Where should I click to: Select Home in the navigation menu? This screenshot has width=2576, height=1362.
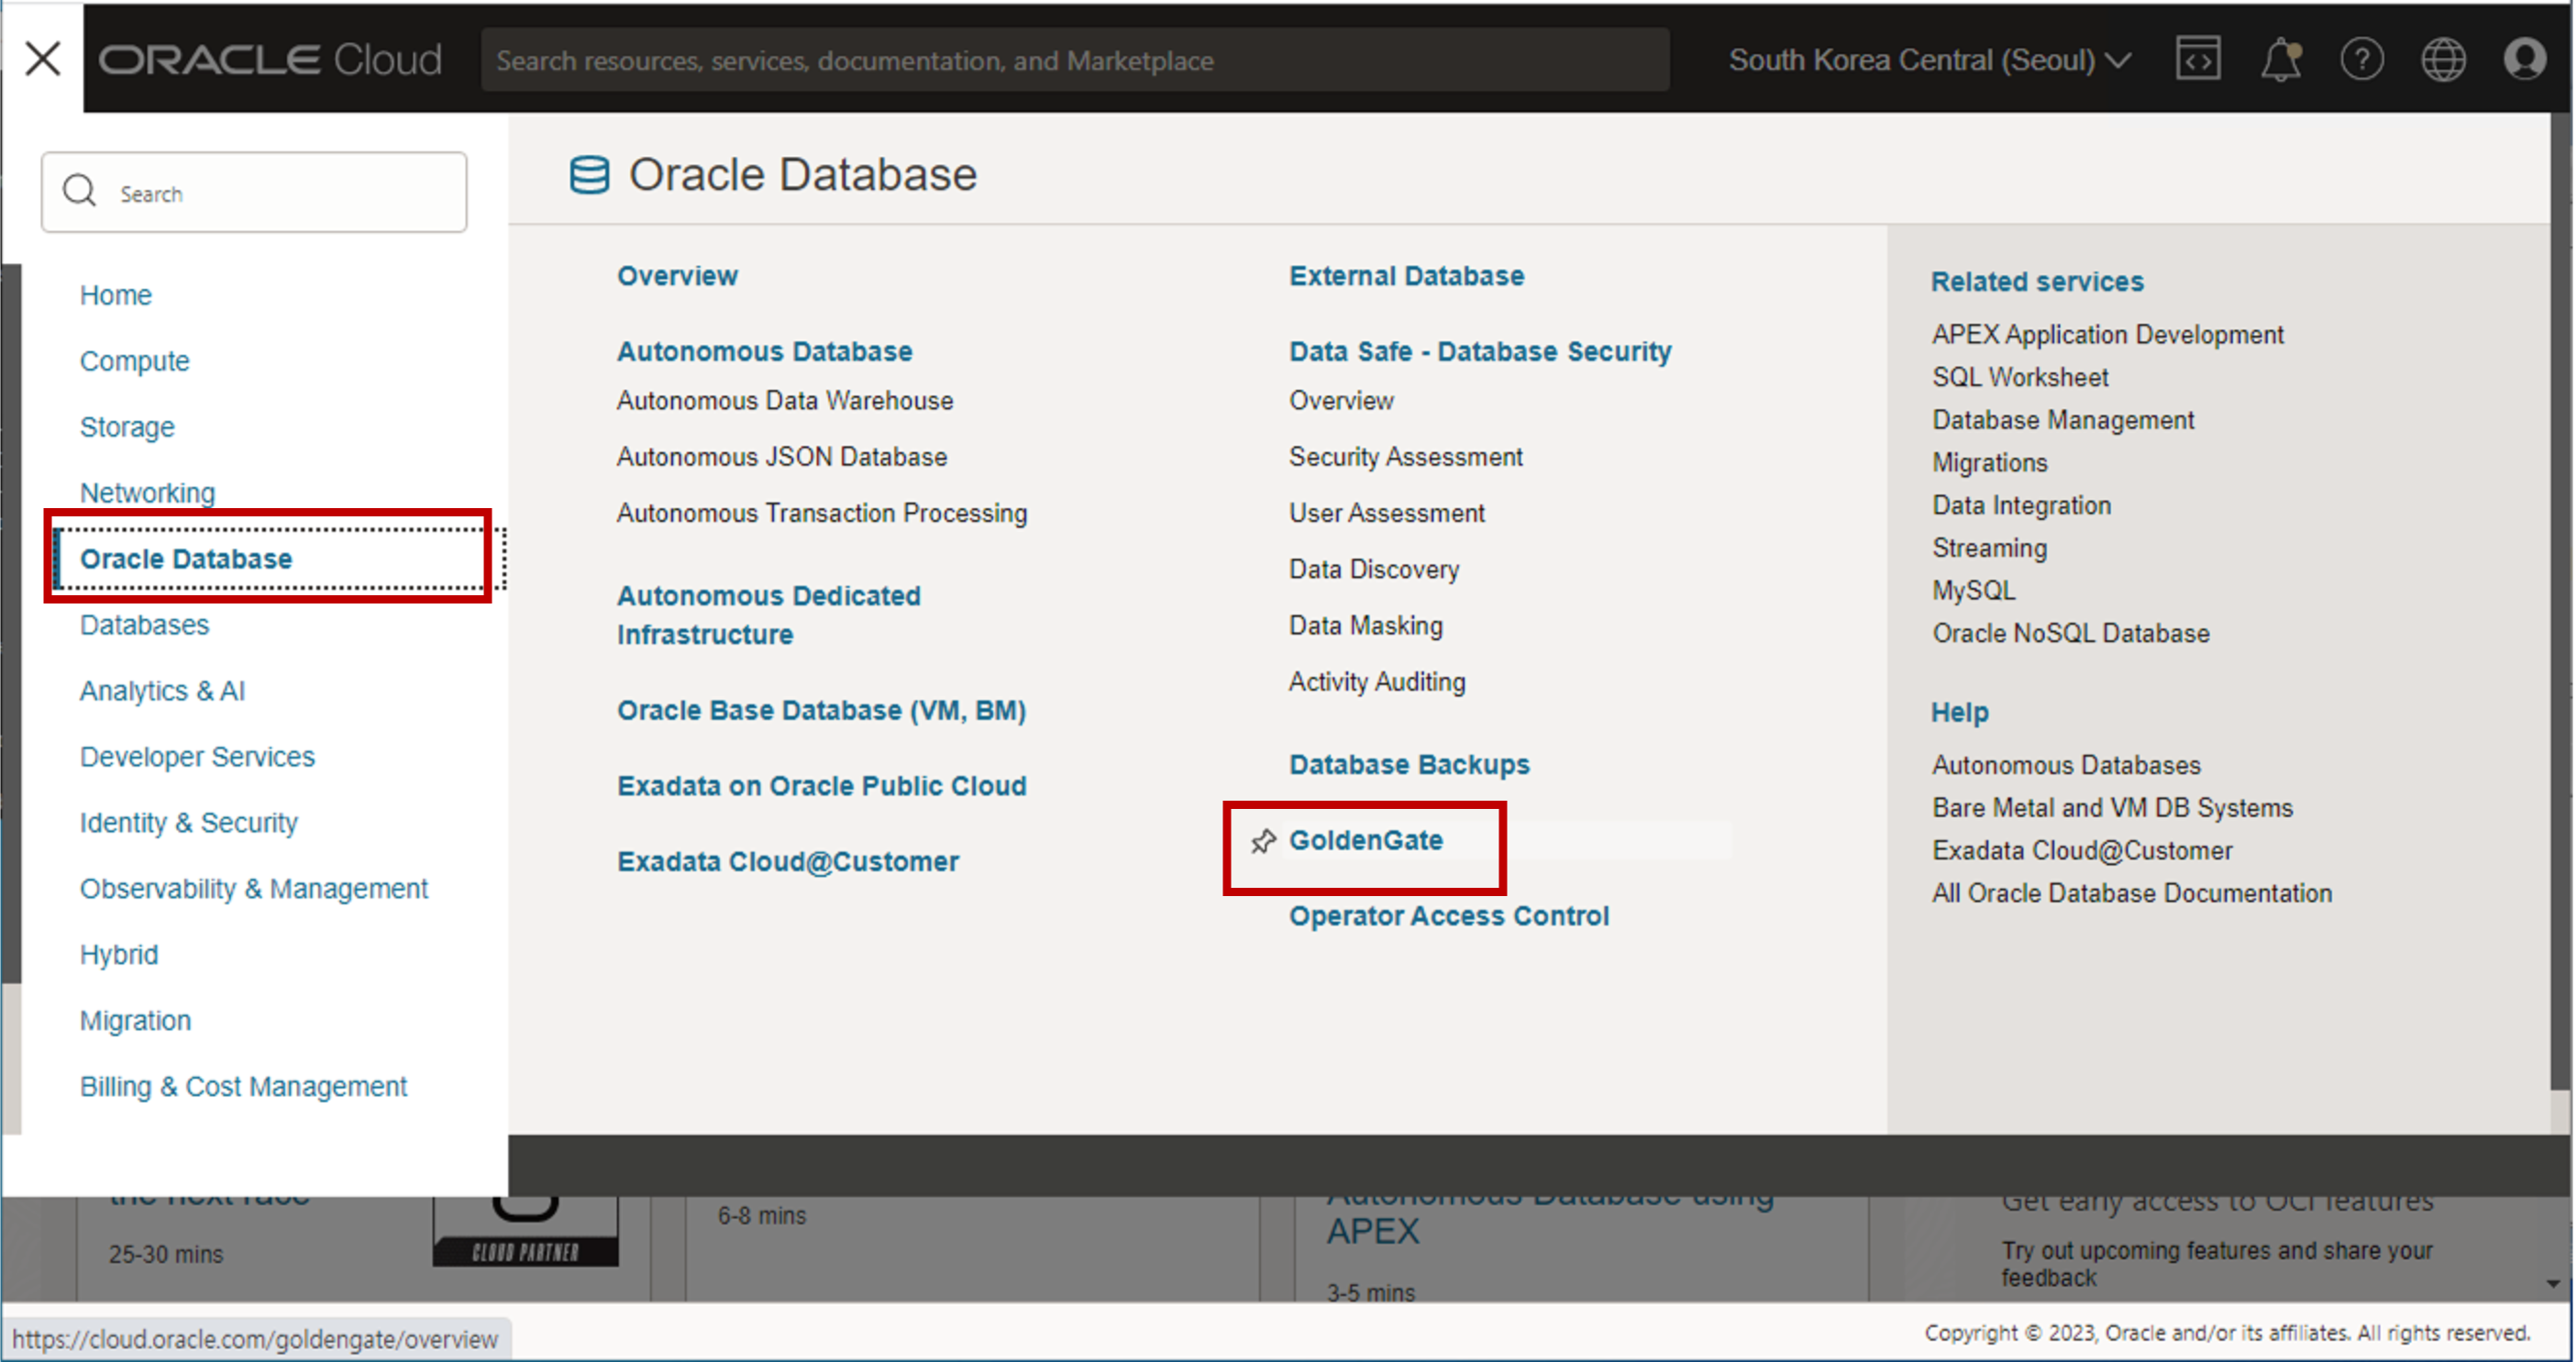coord(116,295)
